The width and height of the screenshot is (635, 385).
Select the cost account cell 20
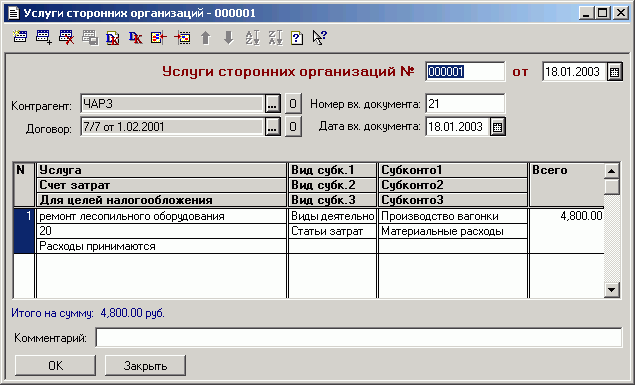(161, 231)
